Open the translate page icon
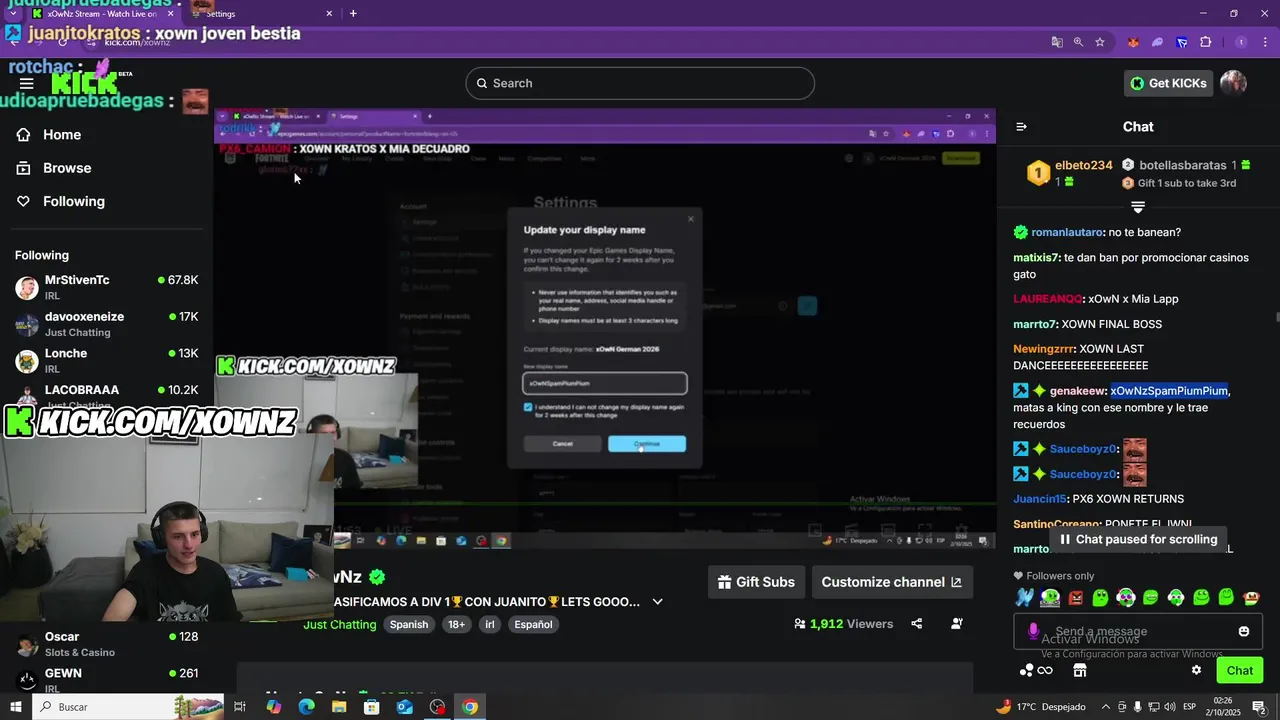 coord(1057,42)
